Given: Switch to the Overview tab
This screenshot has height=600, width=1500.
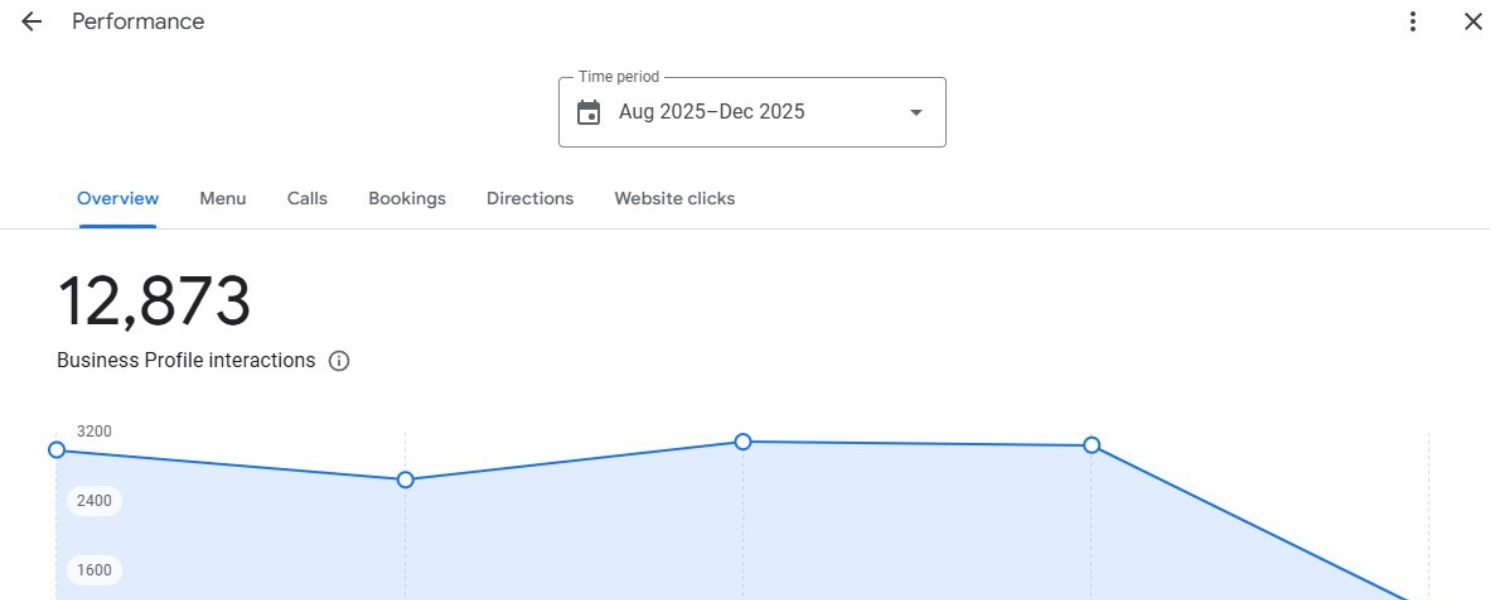Looking at the screenshot, I should (118, 198).
